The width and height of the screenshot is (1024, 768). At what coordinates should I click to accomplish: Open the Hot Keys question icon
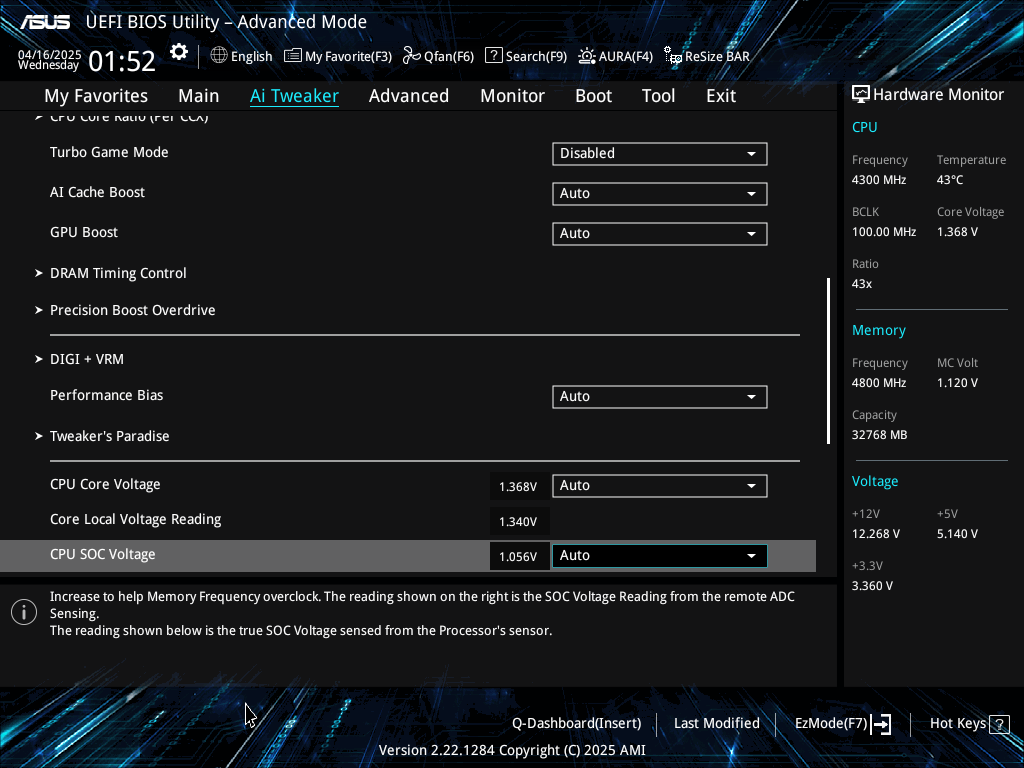[999, 724]
